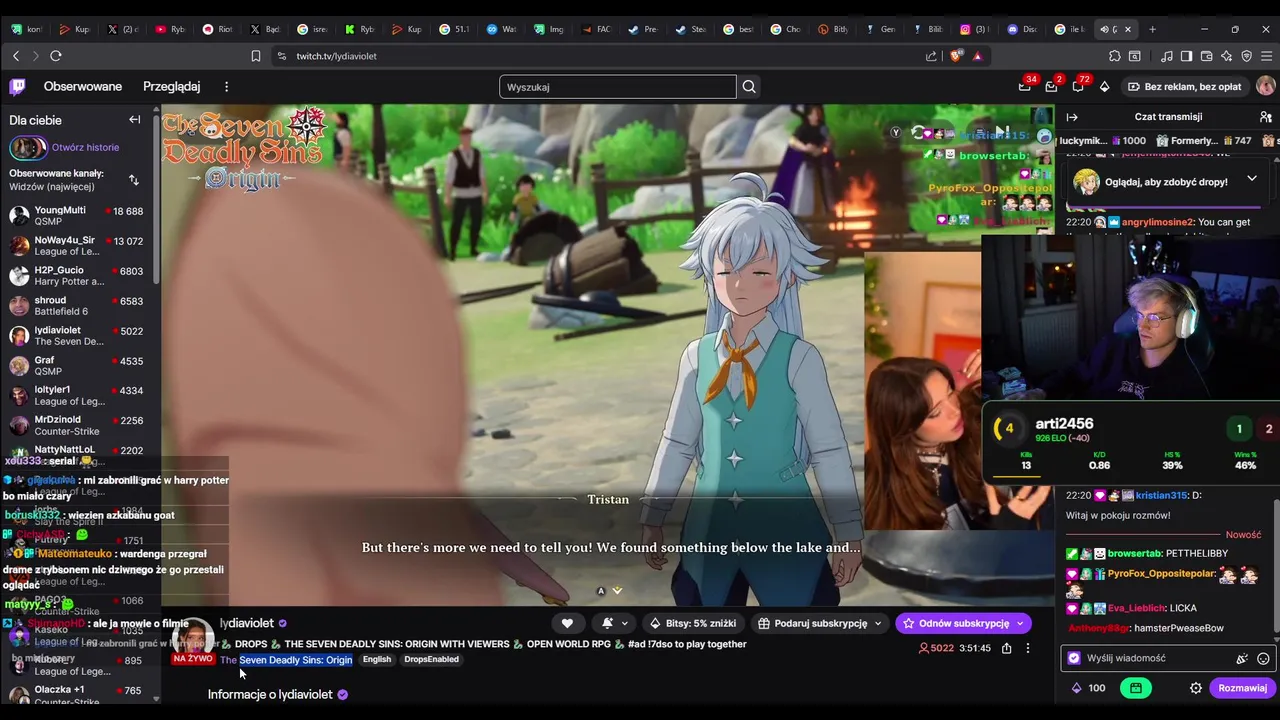Click the follow heart button

(x=567, y=623)
